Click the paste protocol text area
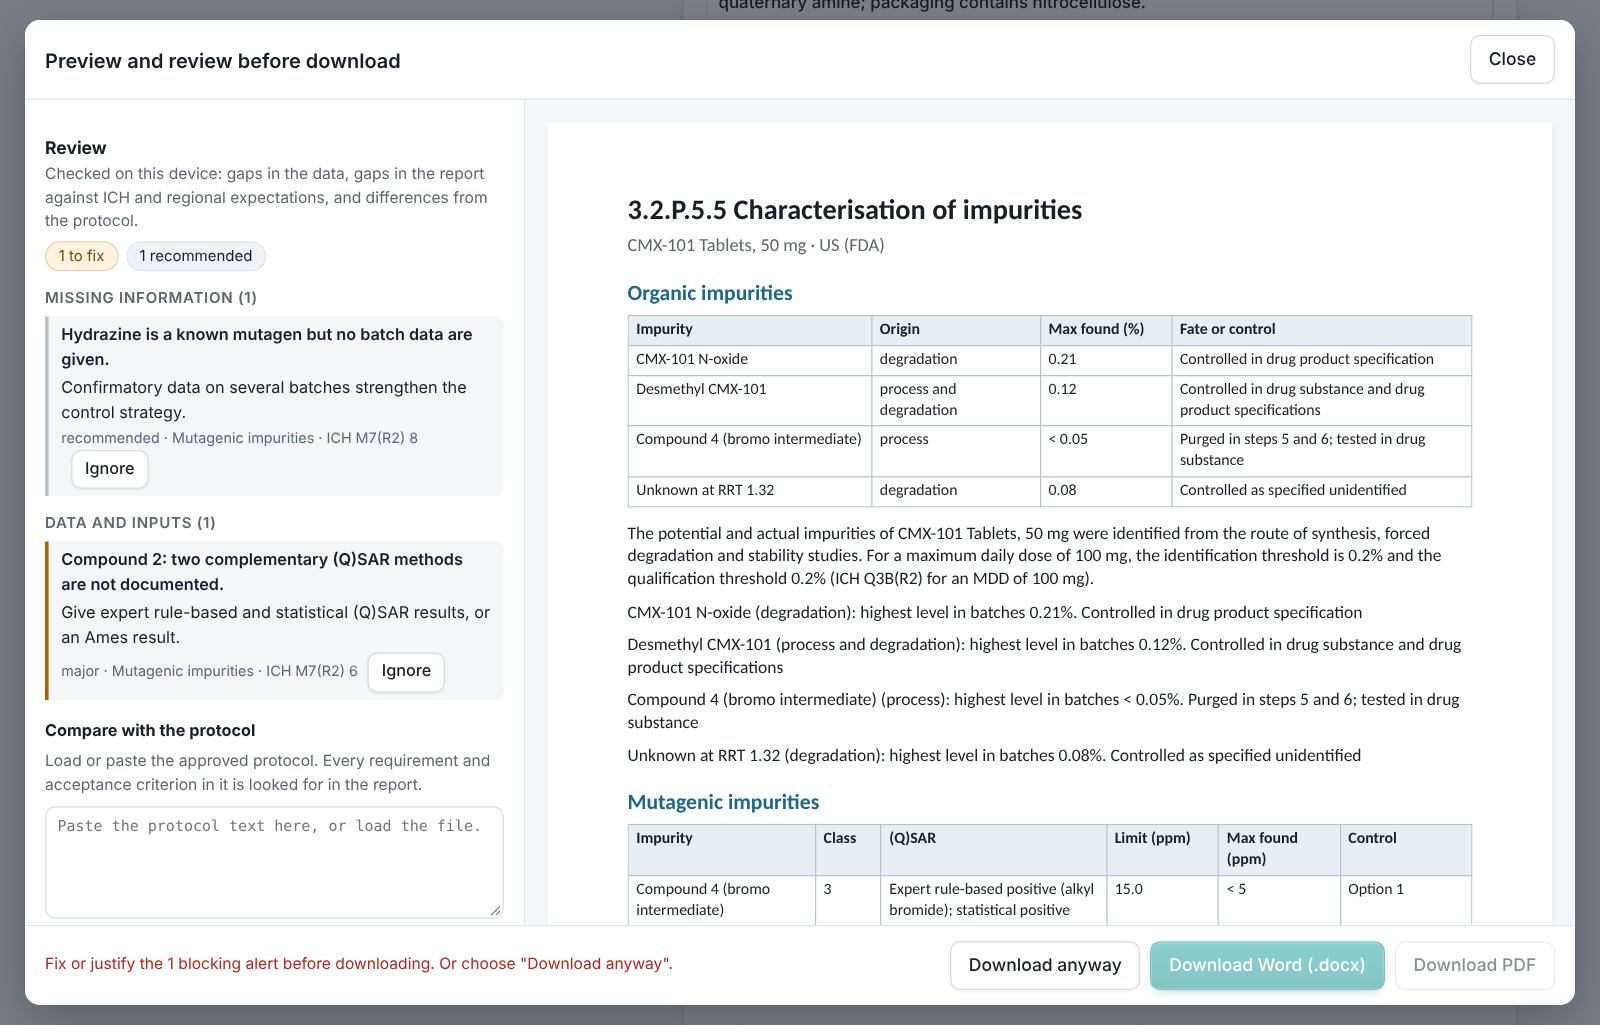The width and height of the screenshot is (1600, 1025). (274, 862)
